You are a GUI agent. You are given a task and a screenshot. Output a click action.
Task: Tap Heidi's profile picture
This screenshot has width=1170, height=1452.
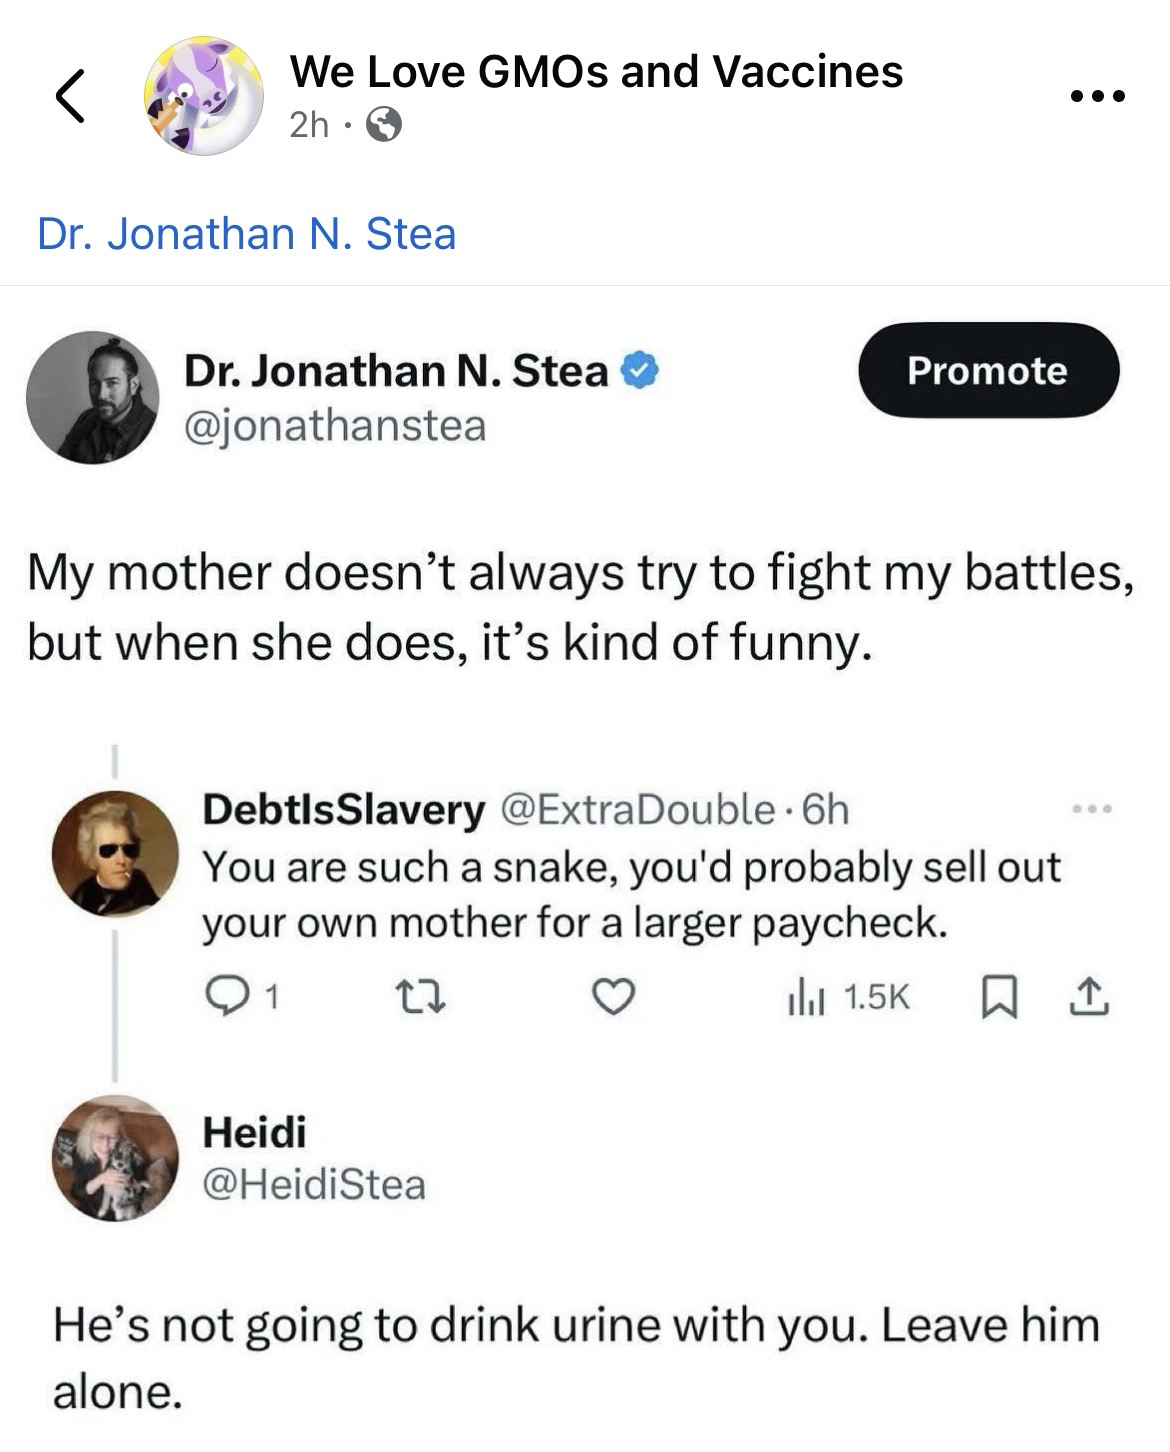point(115,1158)
